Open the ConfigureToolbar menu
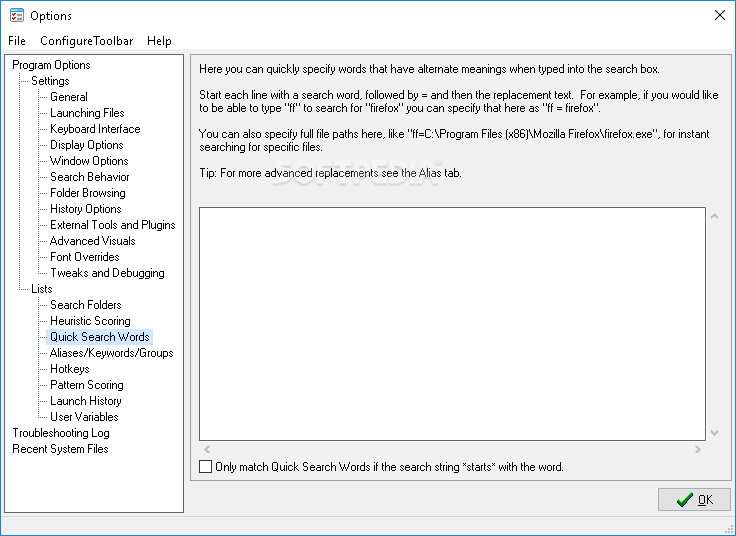This screenshot has width=736, height=536. coord(86,41)
